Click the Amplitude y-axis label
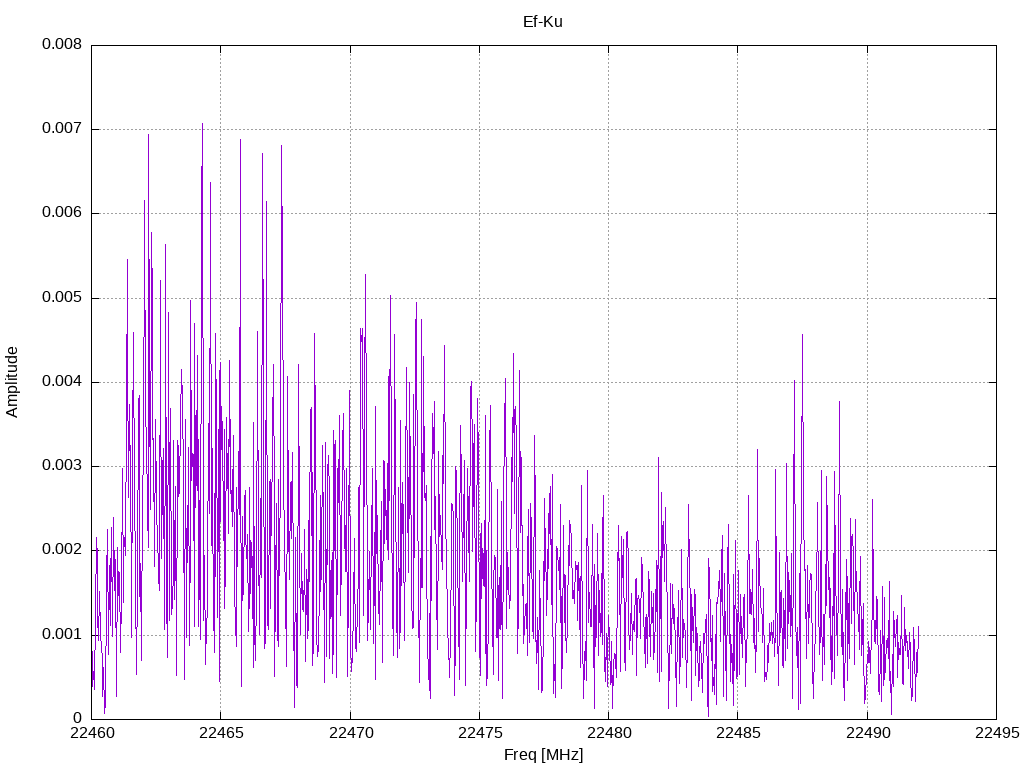1024x768 pixels. pyautogui.click(x=12, y=382)
